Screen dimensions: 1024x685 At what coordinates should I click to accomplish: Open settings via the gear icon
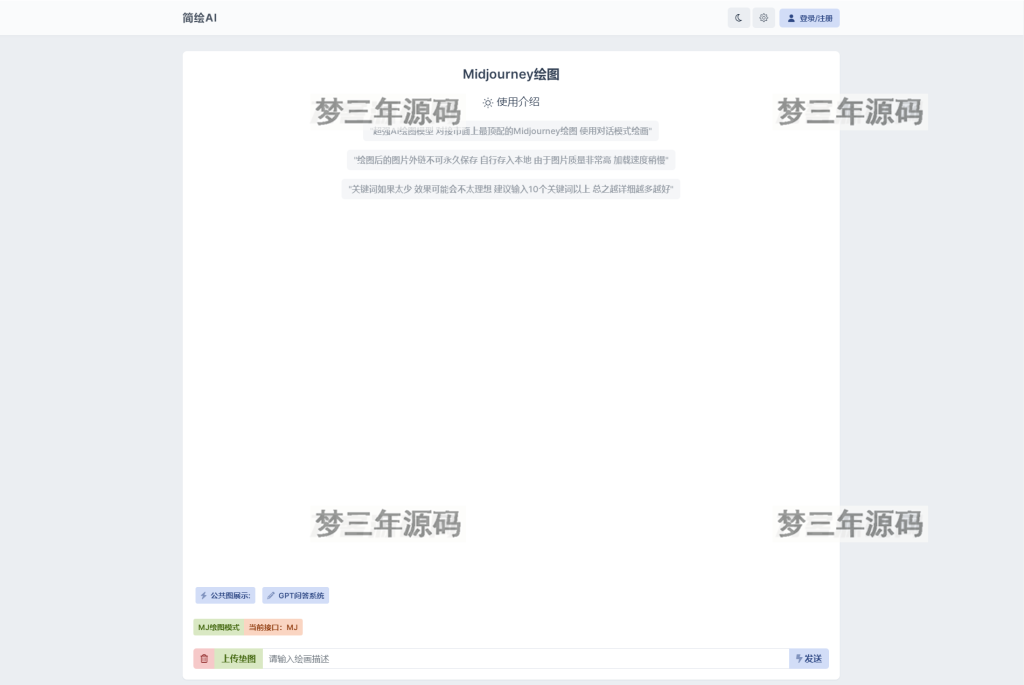click(763, 18)
